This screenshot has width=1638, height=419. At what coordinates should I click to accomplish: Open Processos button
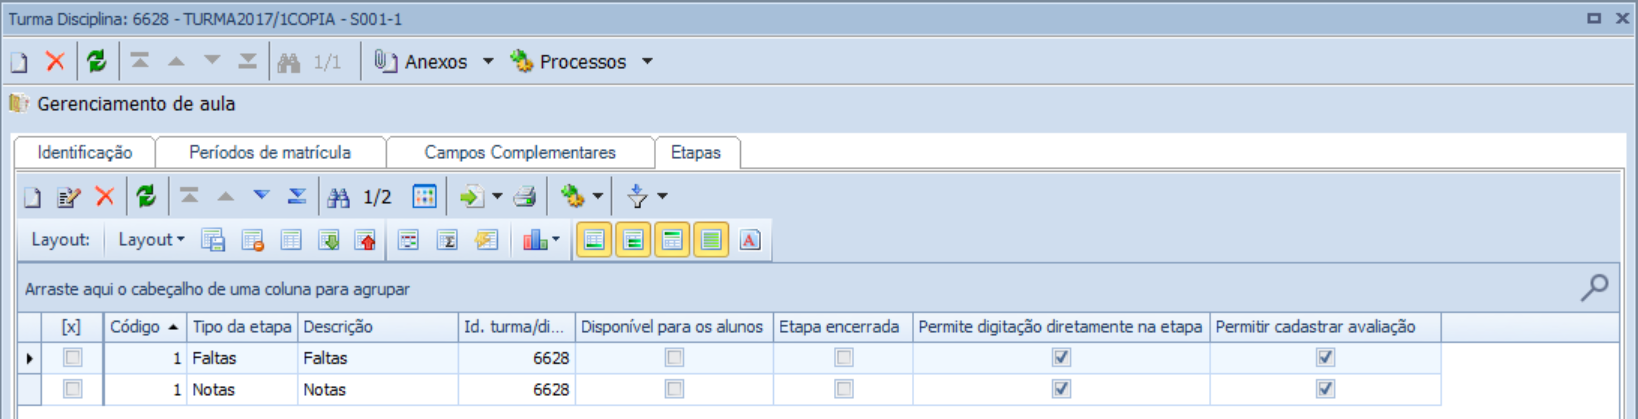tap(568, 62)
